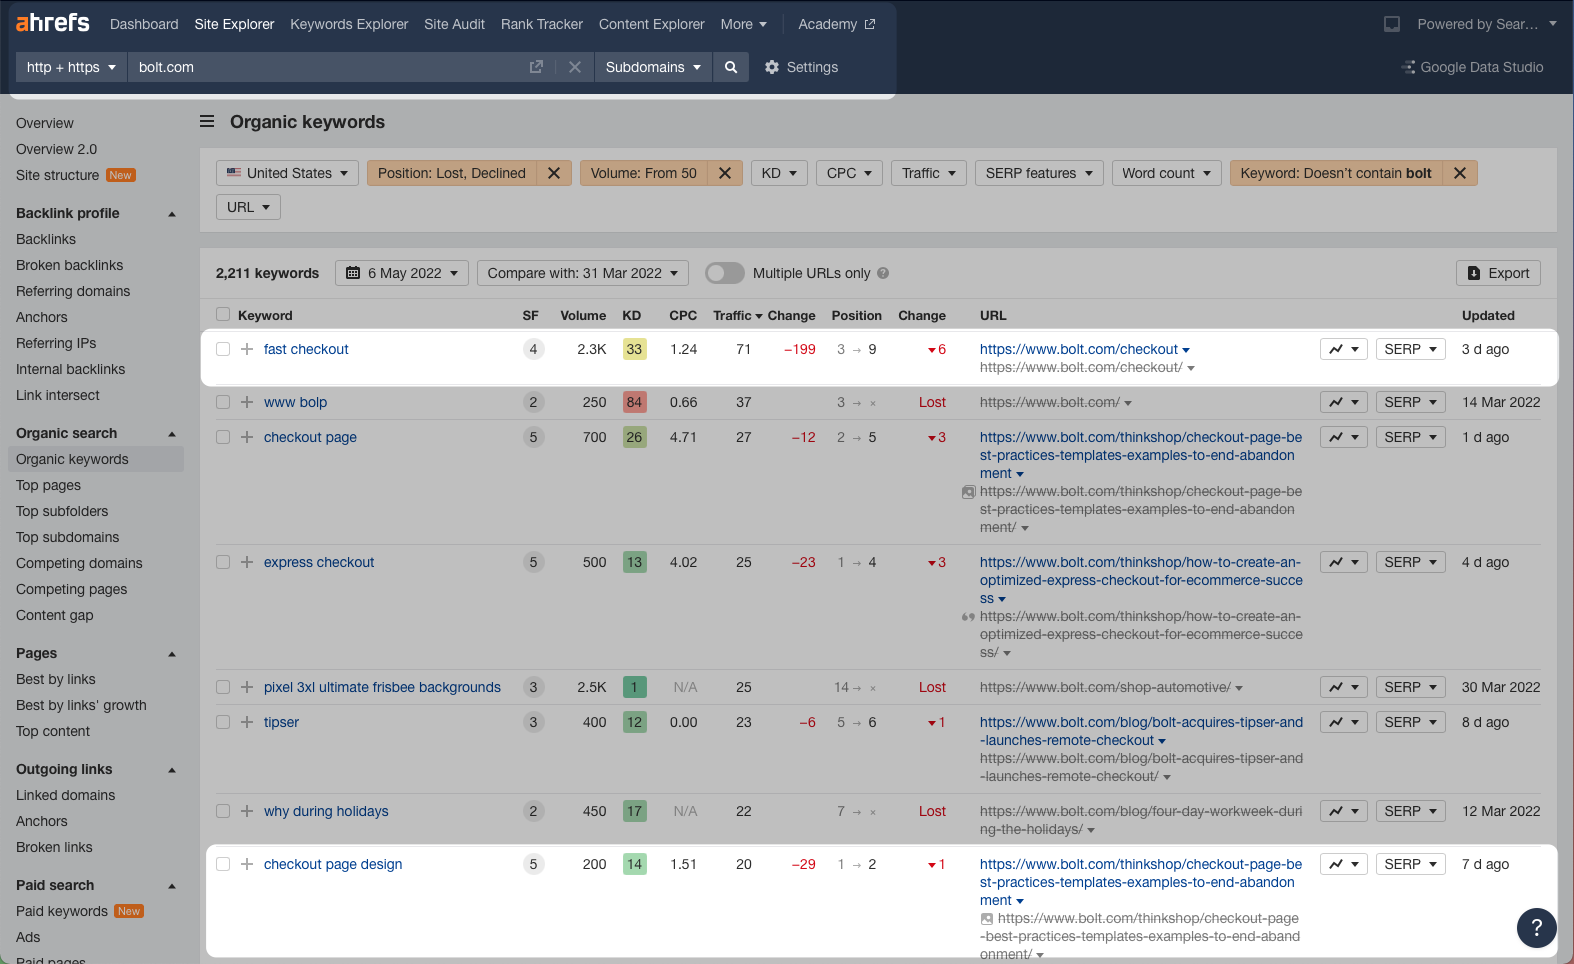Open the help question mark bubble
This screenshot has width=1574, height=964.
click(x=1537, y=927)
